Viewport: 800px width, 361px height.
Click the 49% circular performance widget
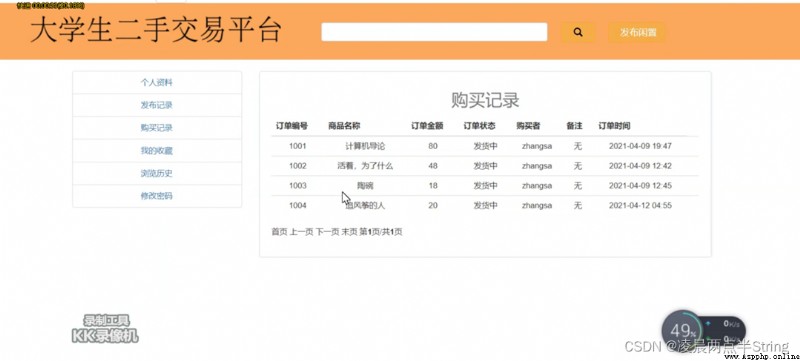tap(682, 330)
